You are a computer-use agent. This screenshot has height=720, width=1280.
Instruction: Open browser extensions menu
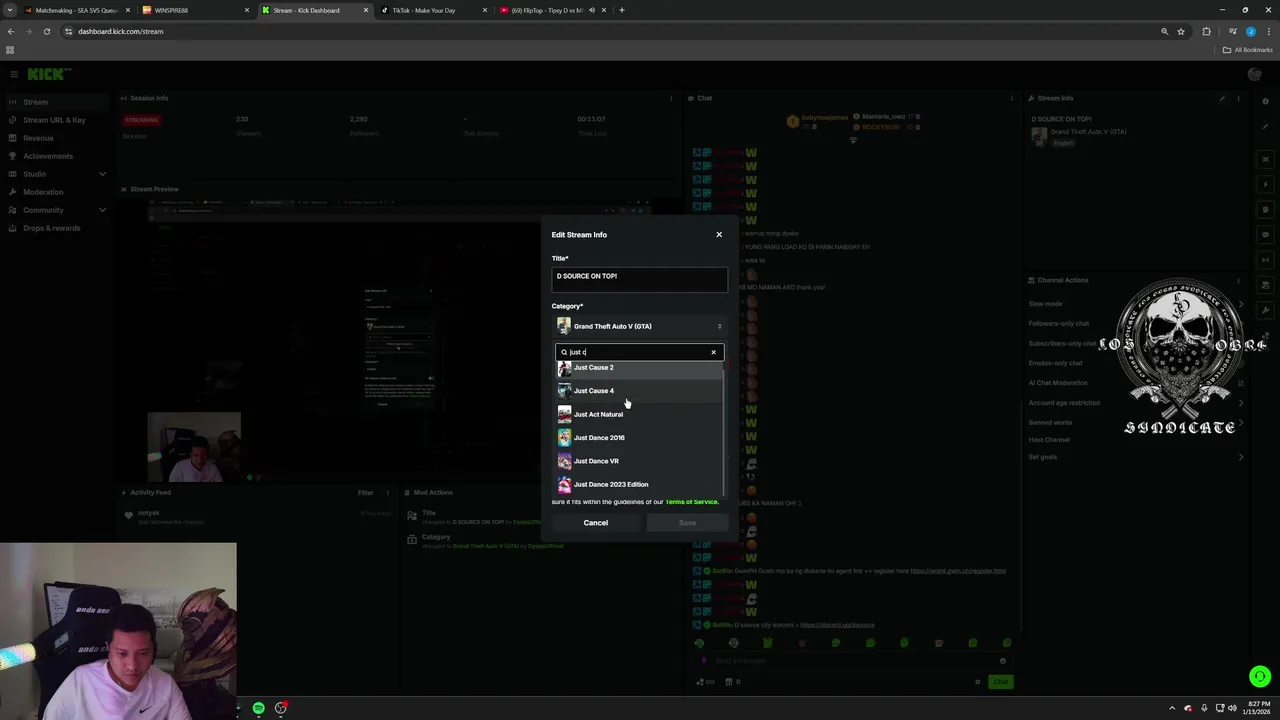pos(1206,31)
